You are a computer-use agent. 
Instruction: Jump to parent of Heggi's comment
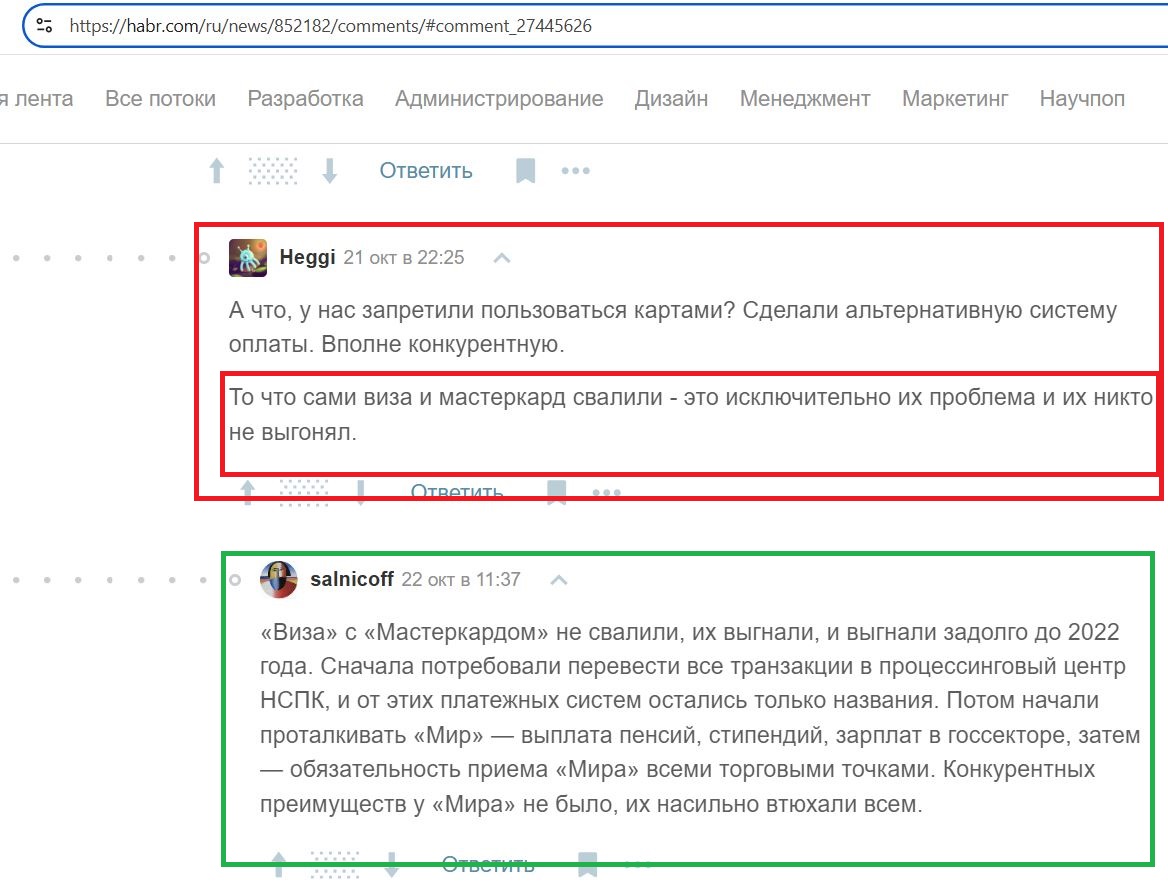click(x=502, y=258)
